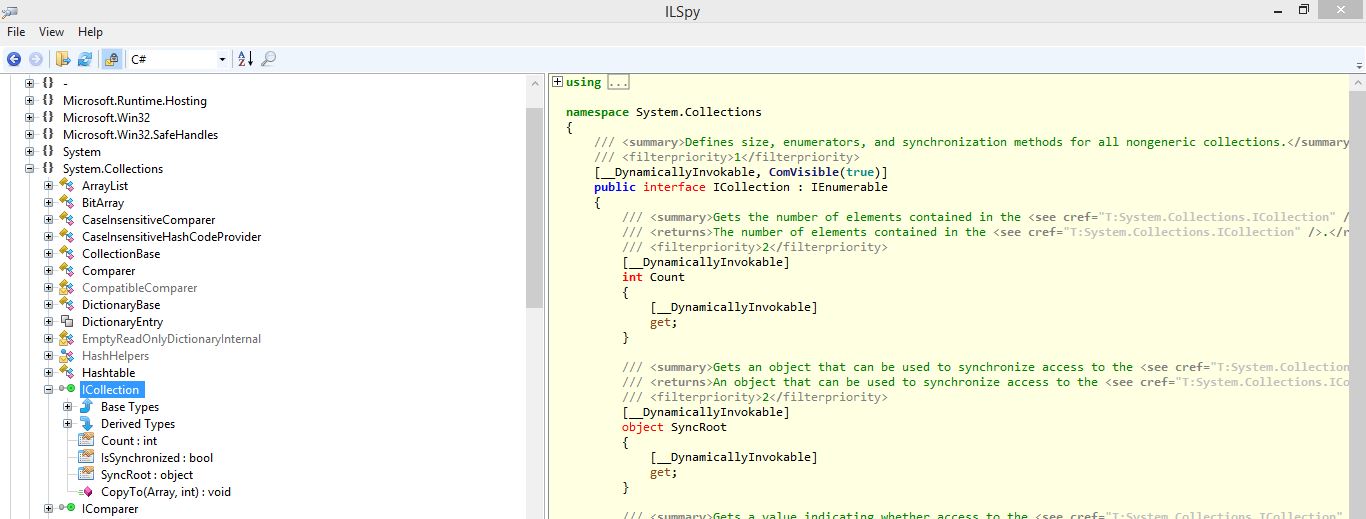The image size is (1366, 519).
Task: Click the Count property icon
Action: (x=86, y=440)
